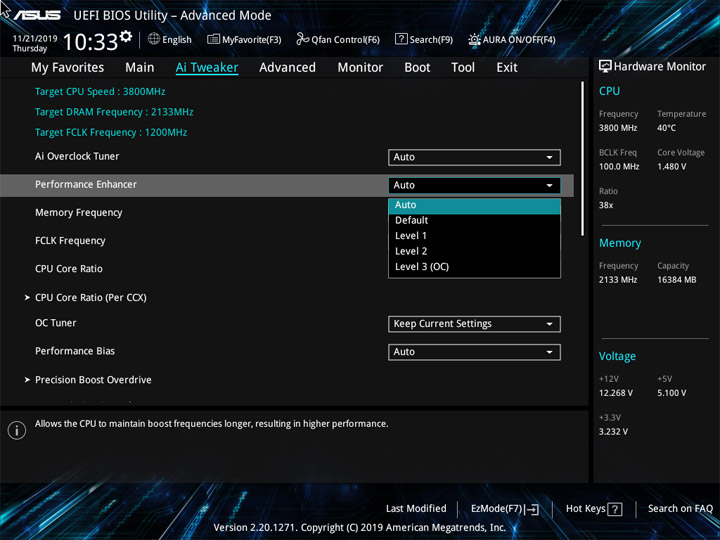Click +12V voltage value 12.268 V
This screenshot has width=720, height=540.
coord(616,393)
